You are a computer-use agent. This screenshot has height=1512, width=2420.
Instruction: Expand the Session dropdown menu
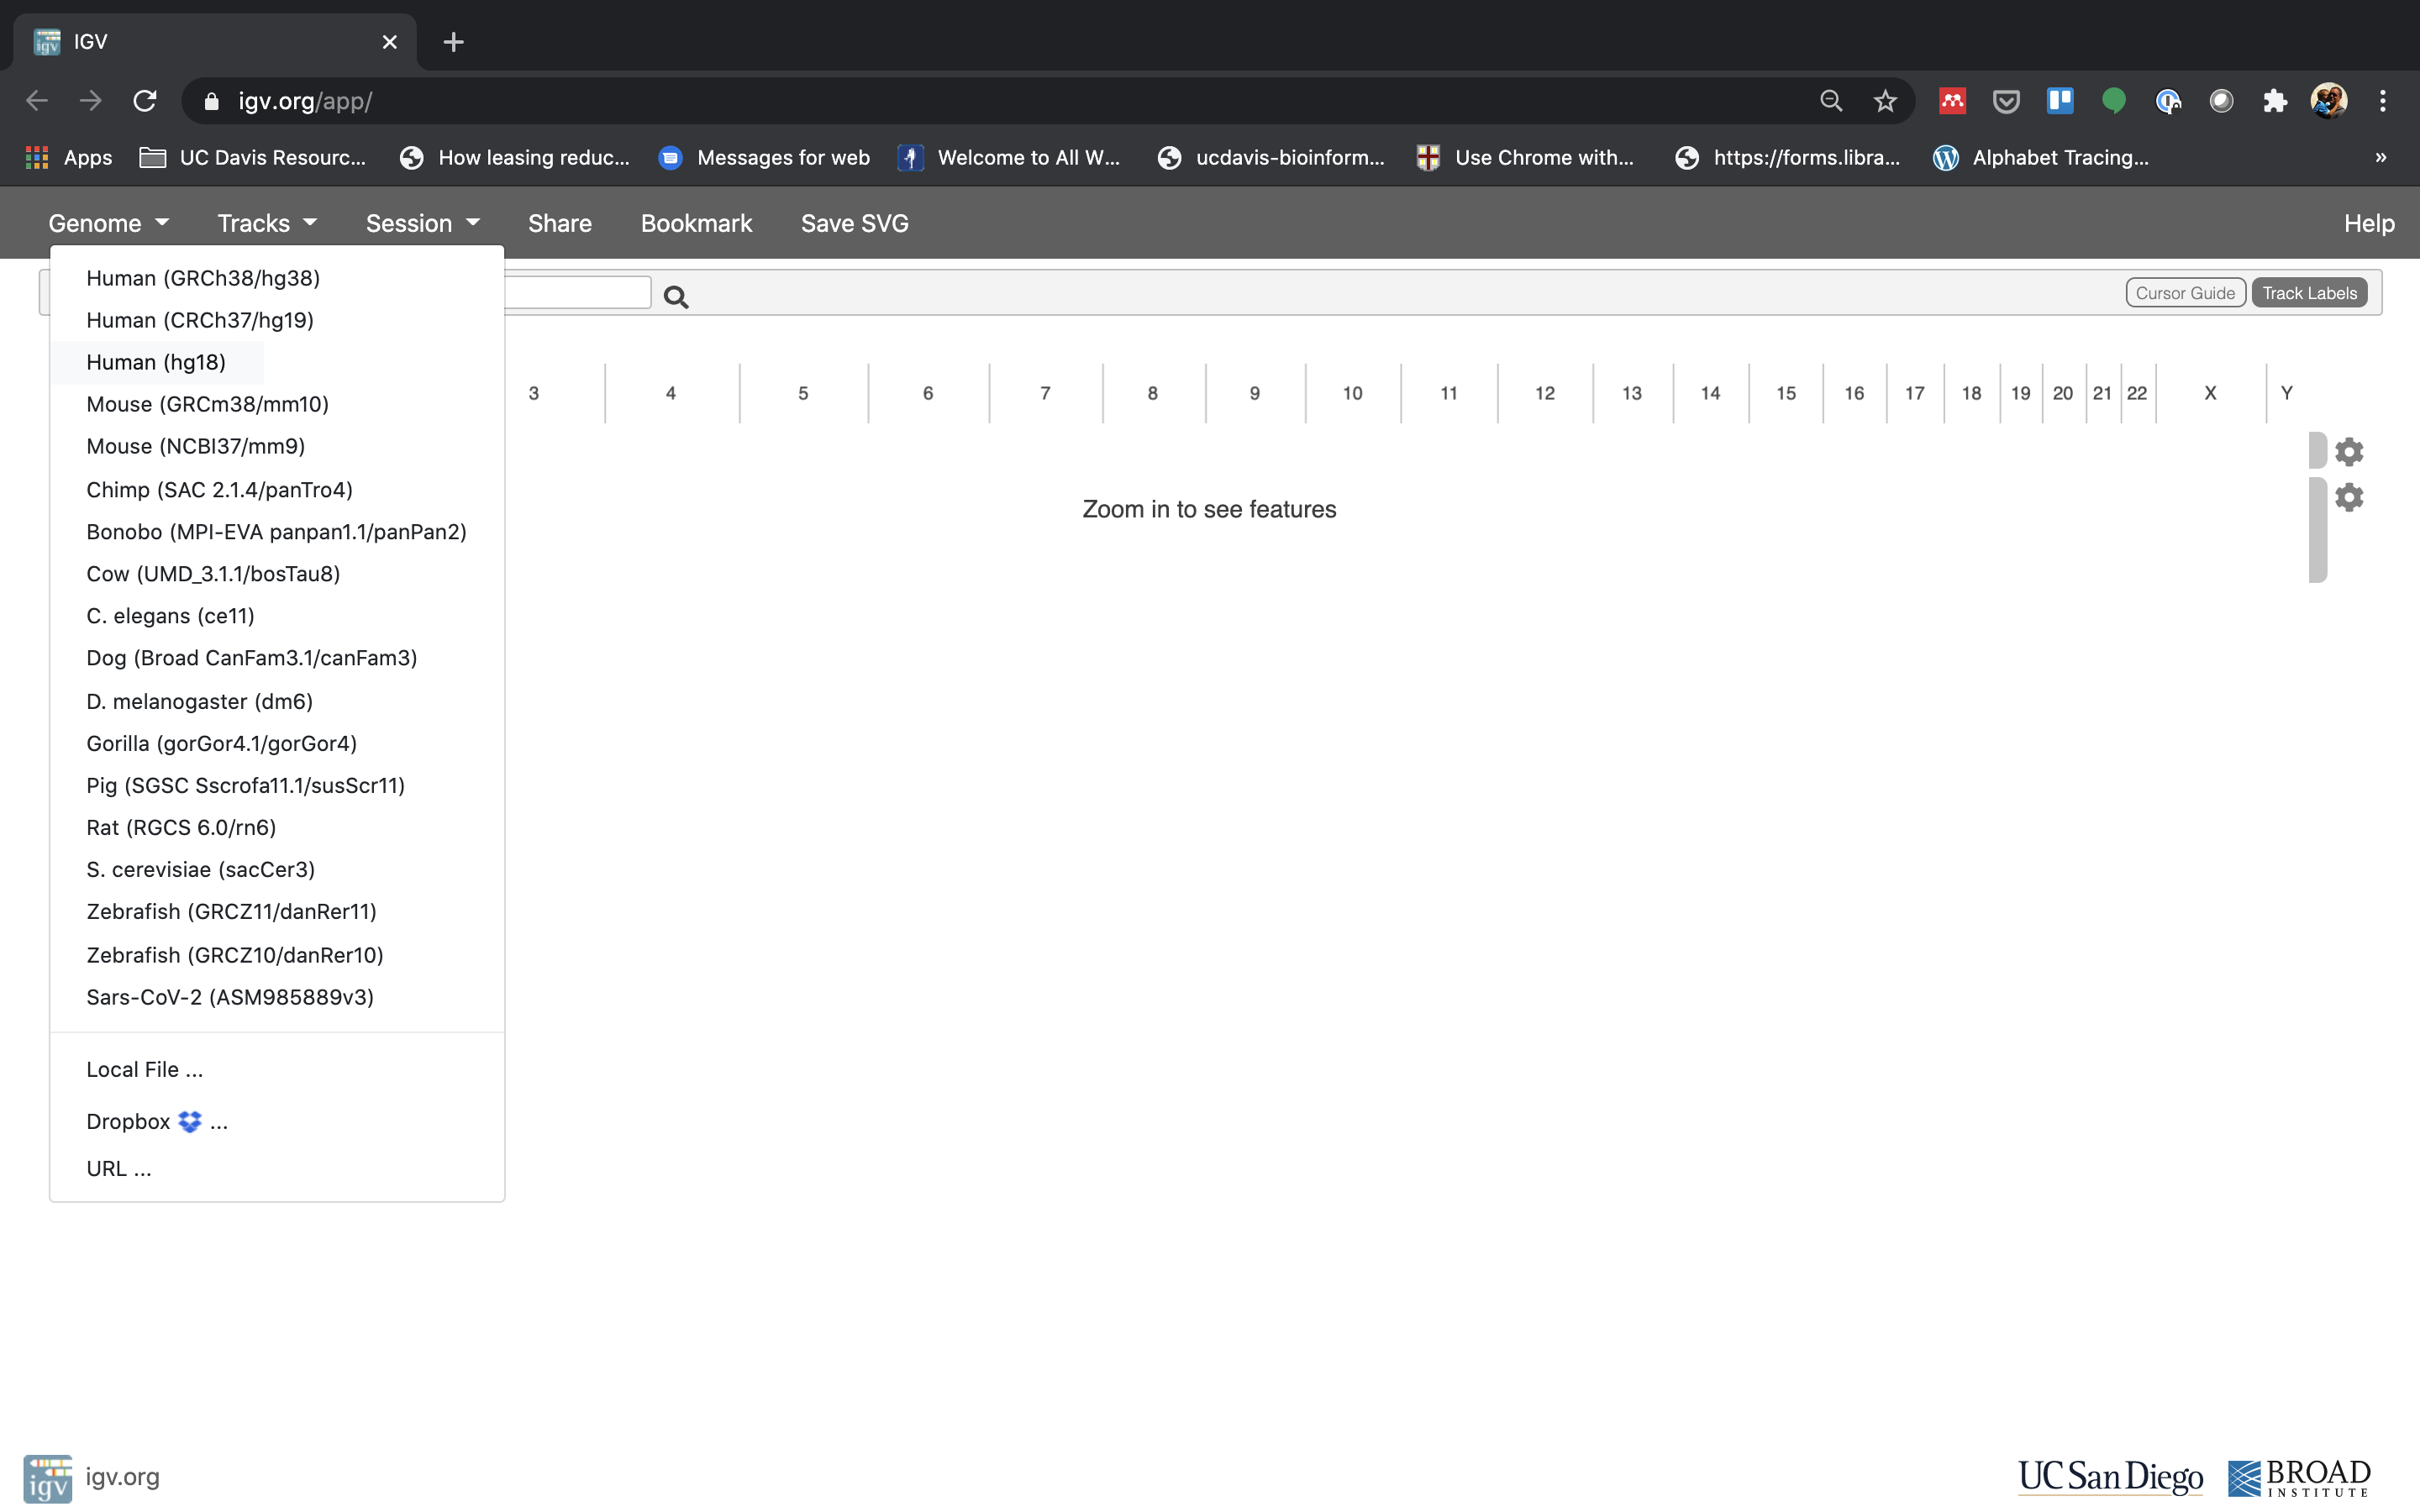coord(422,223)
